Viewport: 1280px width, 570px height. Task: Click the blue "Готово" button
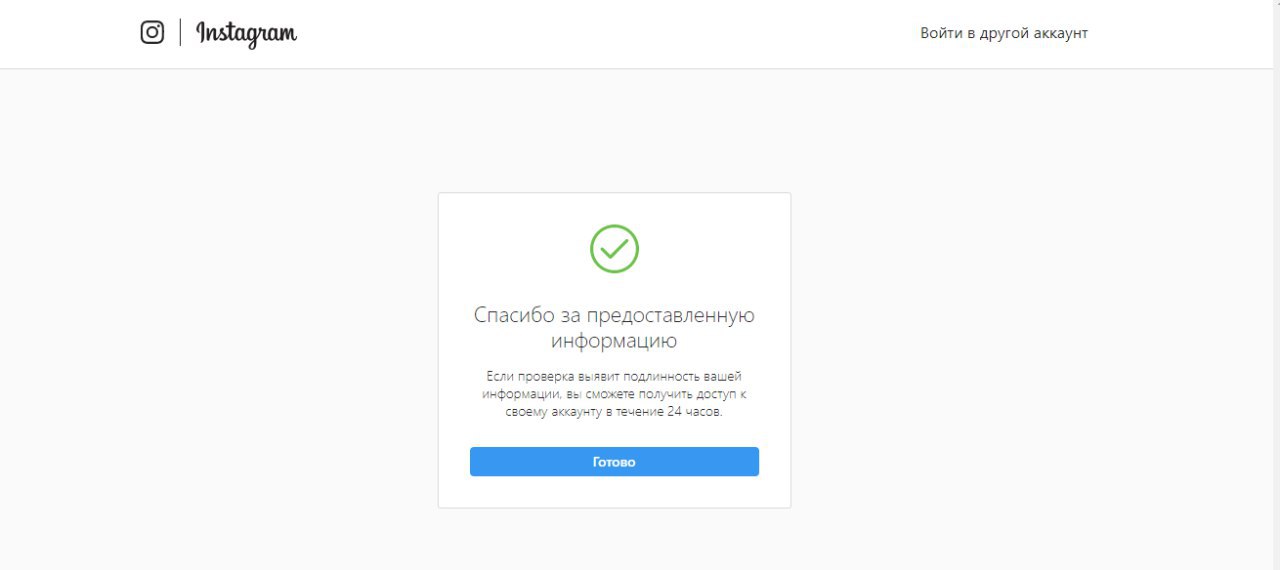click(614, 462)
